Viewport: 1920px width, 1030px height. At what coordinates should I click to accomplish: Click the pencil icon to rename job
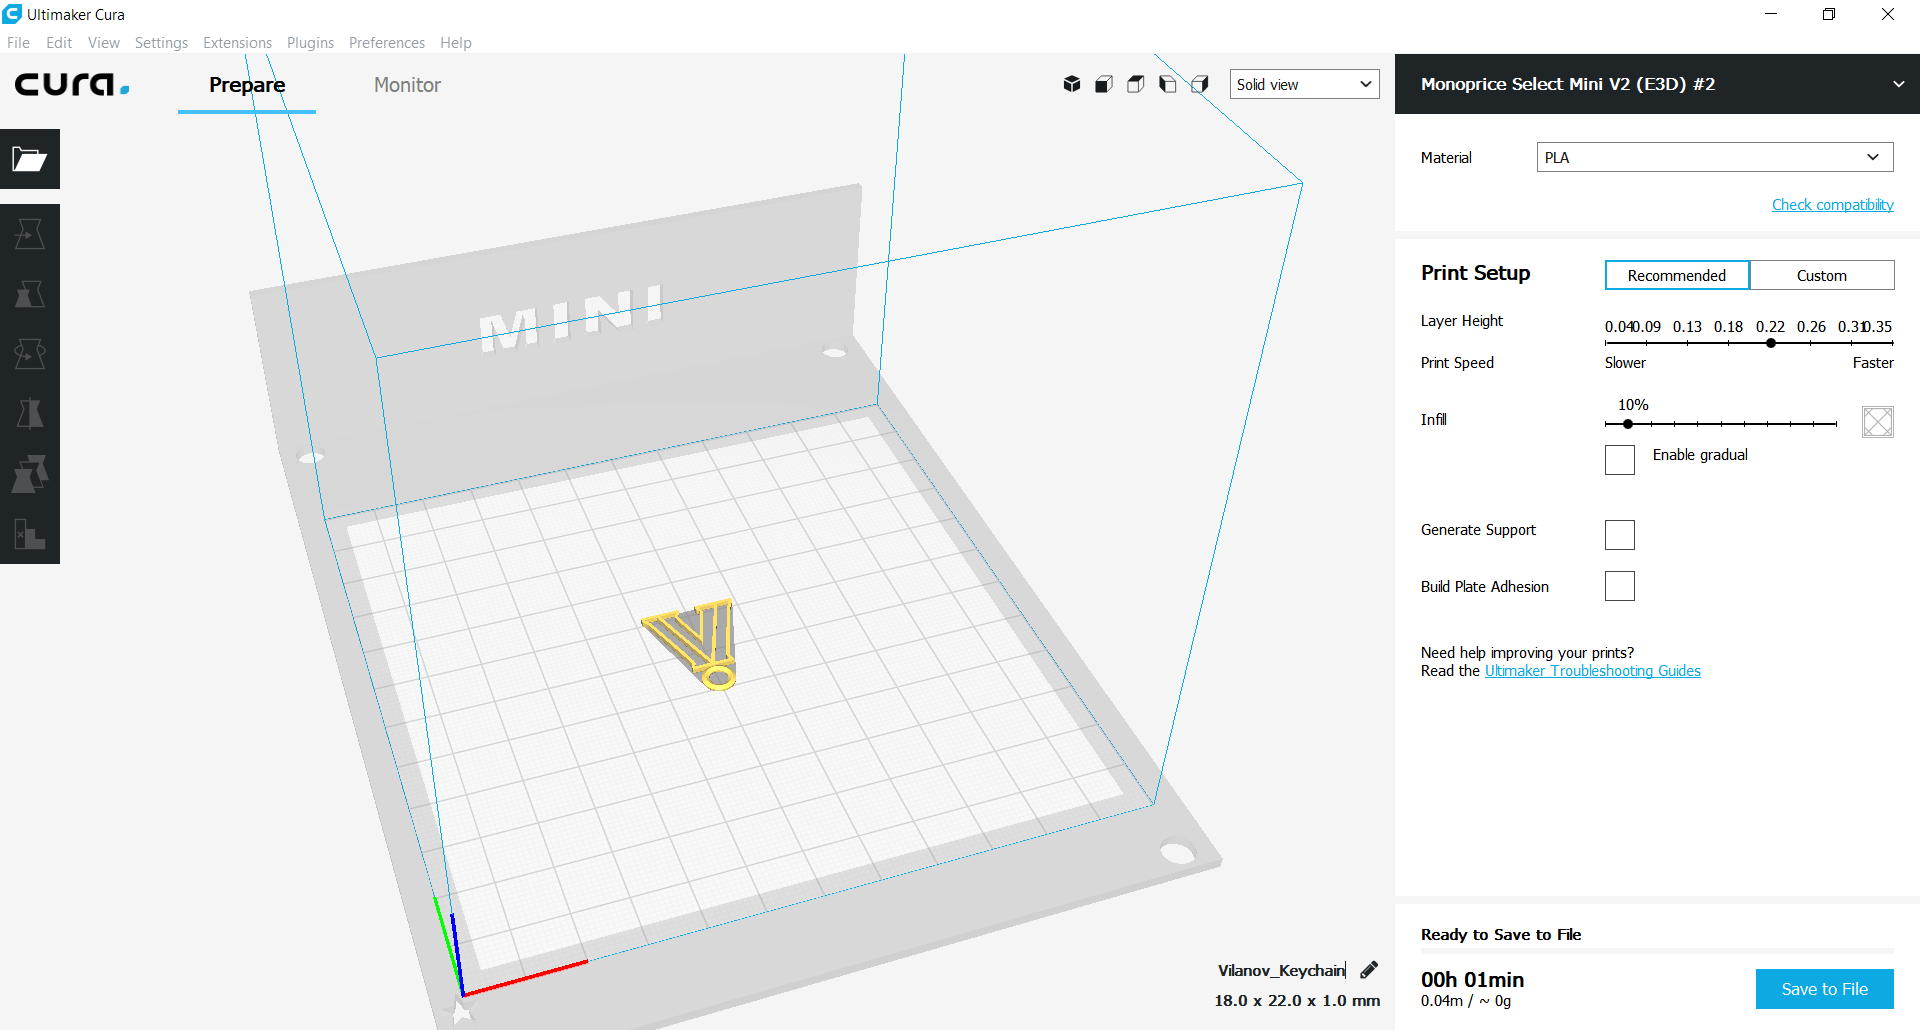[x=1369, y=969]
